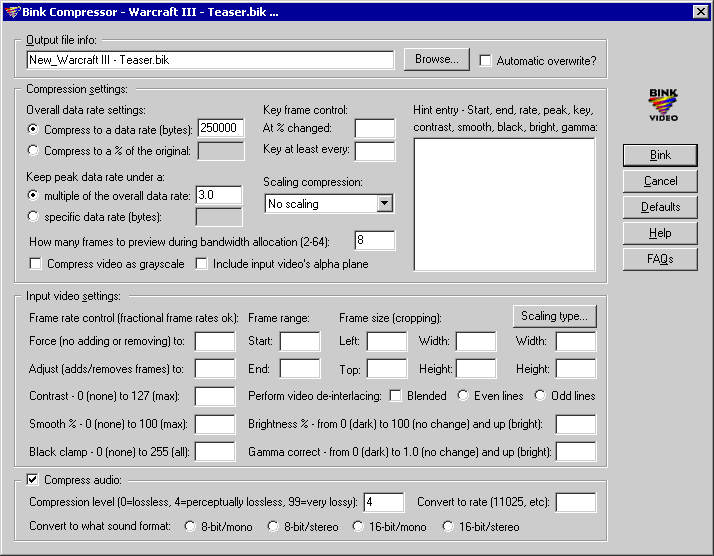The image size is (714, 556).
Task: Click the scaling Height field under Scaling type
Action: tap(576, 369)
